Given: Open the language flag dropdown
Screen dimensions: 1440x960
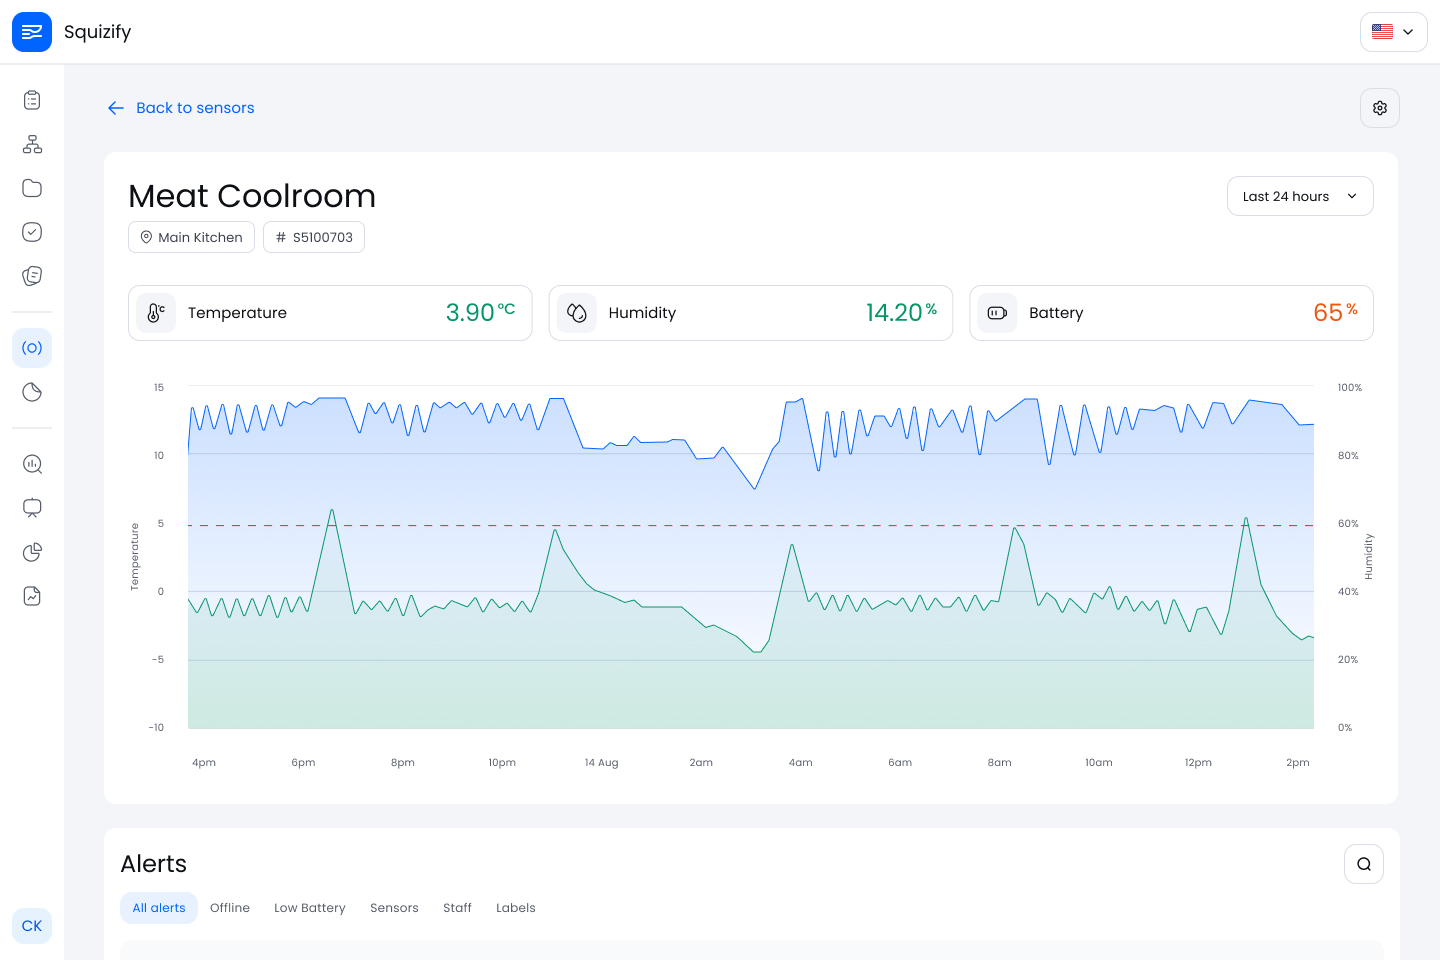Looking at the screenshot, I should tap(1393, 32).
